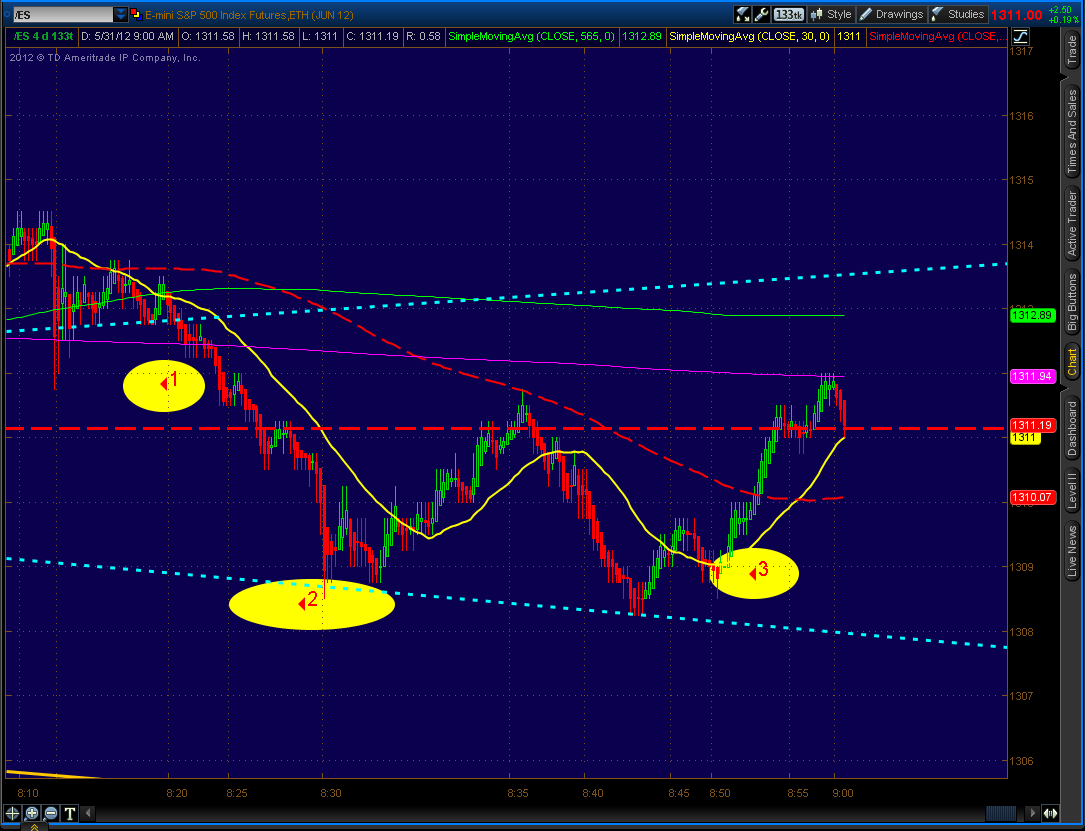Click the 8:30 time axis label
This screenshot has height=831, width=1085.
pos(331,793)
